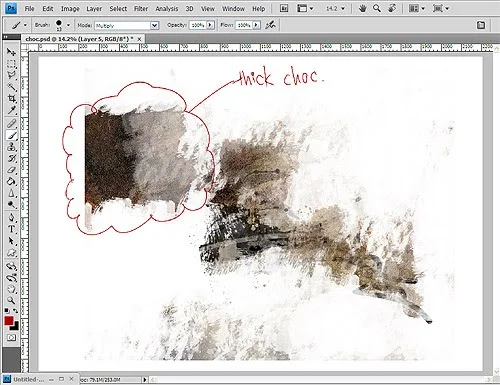The height and width of the screenshot is (385, 500).
Task: Click the Hand icon in the application bar
Action: coord(362,8)
